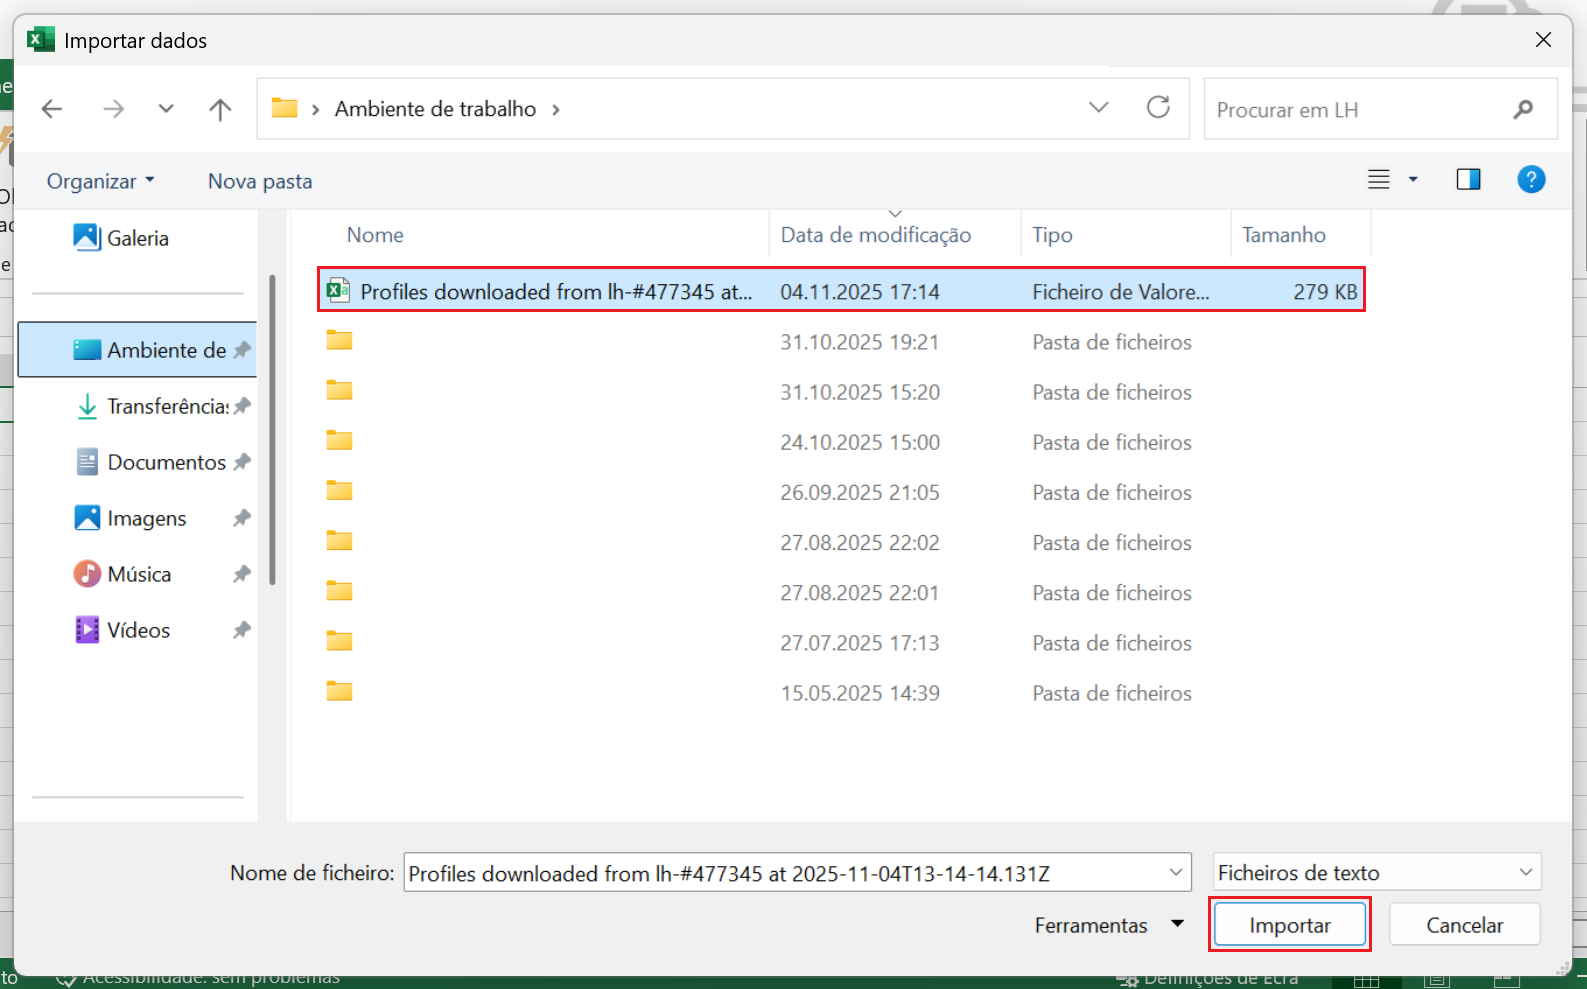Expand the file name combo box arrow
Screen dimensions: 1587x989
coord(1175,873)
